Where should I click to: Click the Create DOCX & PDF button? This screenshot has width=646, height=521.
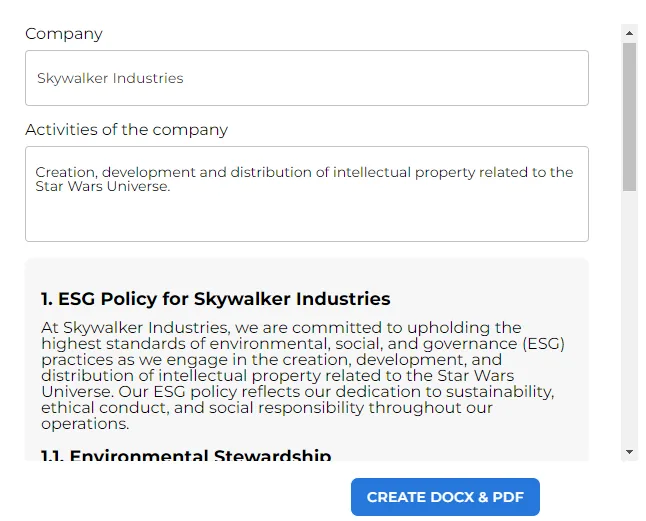pos(445,497)
